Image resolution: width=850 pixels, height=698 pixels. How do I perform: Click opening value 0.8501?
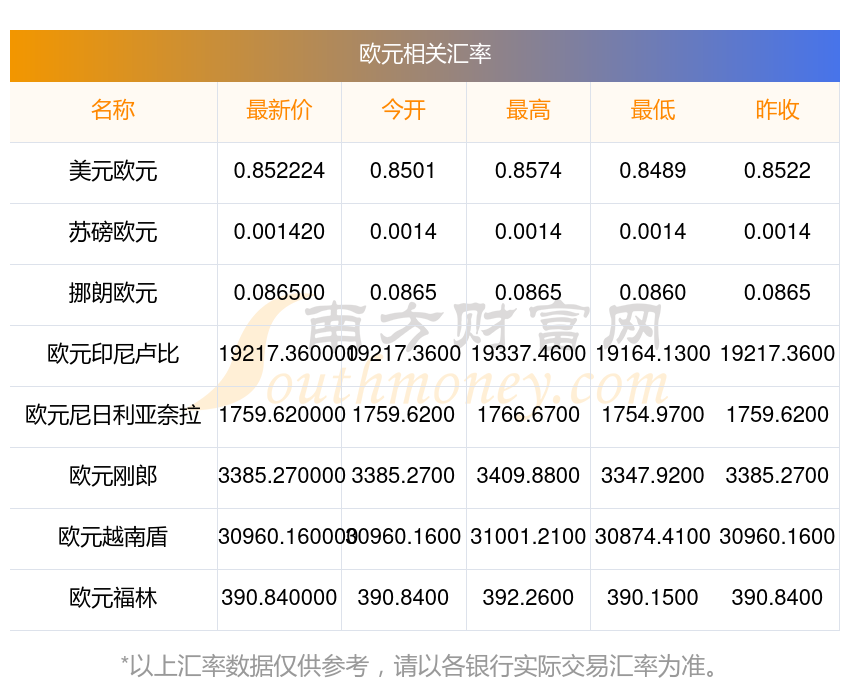[403, 171]
